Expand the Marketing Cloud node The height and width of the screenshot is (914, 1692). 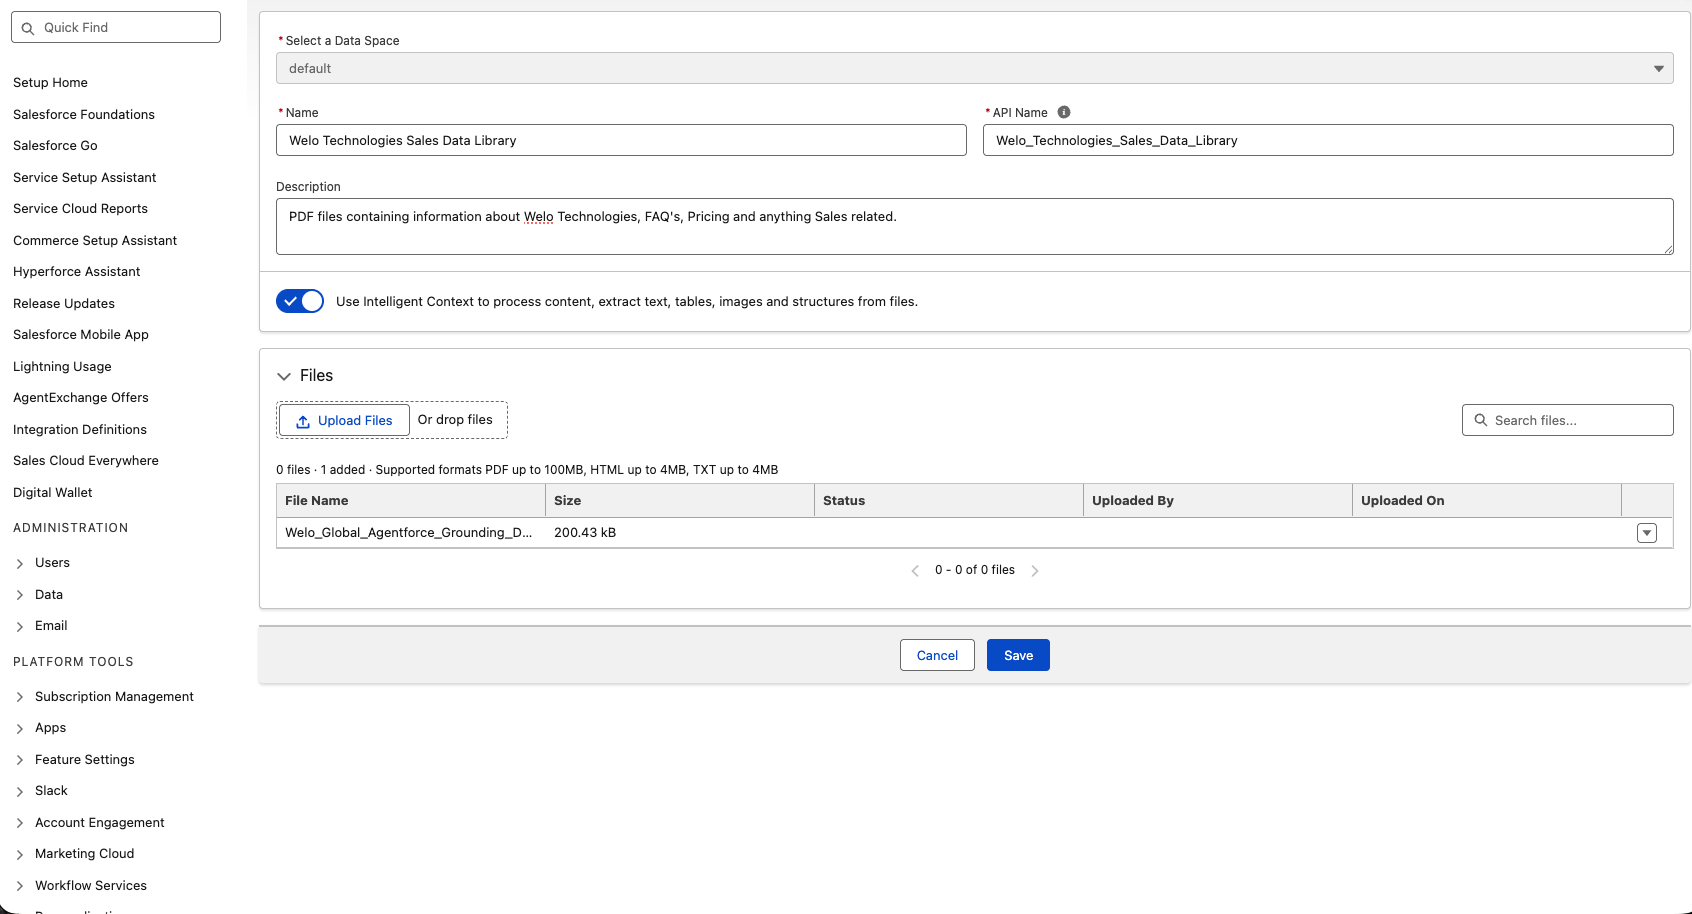(20, 855)
